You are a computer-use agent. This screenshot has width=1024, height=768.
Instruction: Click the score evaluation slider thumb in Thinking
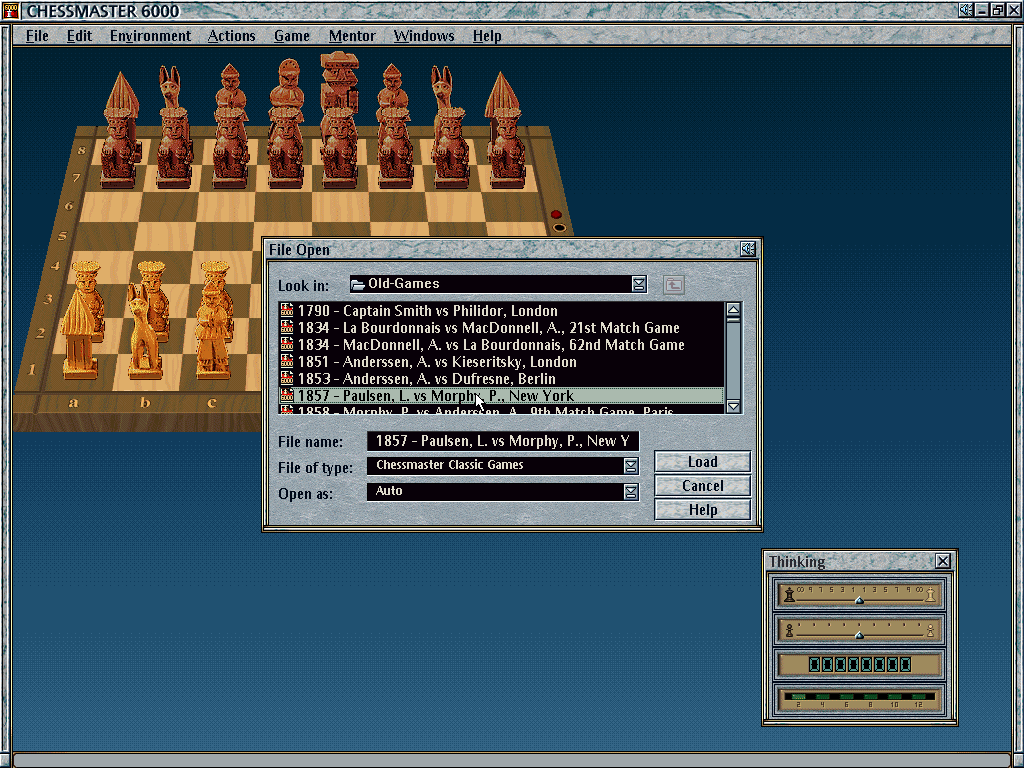coord(859,600)
